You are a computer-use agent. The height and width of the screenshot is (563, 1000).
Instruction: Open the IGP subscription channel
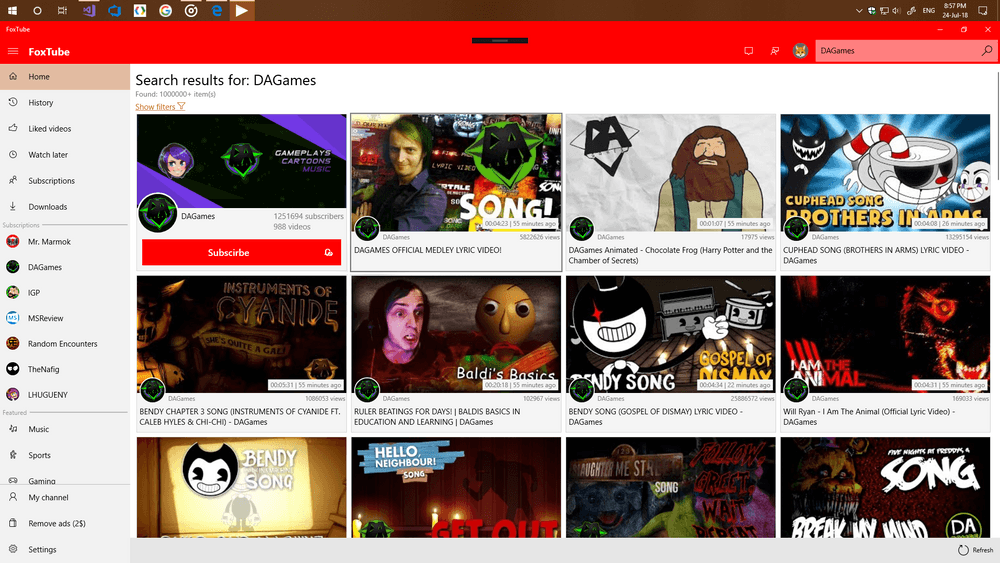click(65, 293)
